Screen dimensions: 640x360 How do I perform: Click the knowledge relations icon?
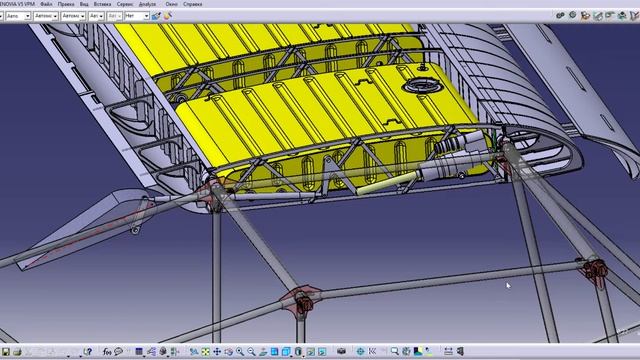(x=151, y=351)
